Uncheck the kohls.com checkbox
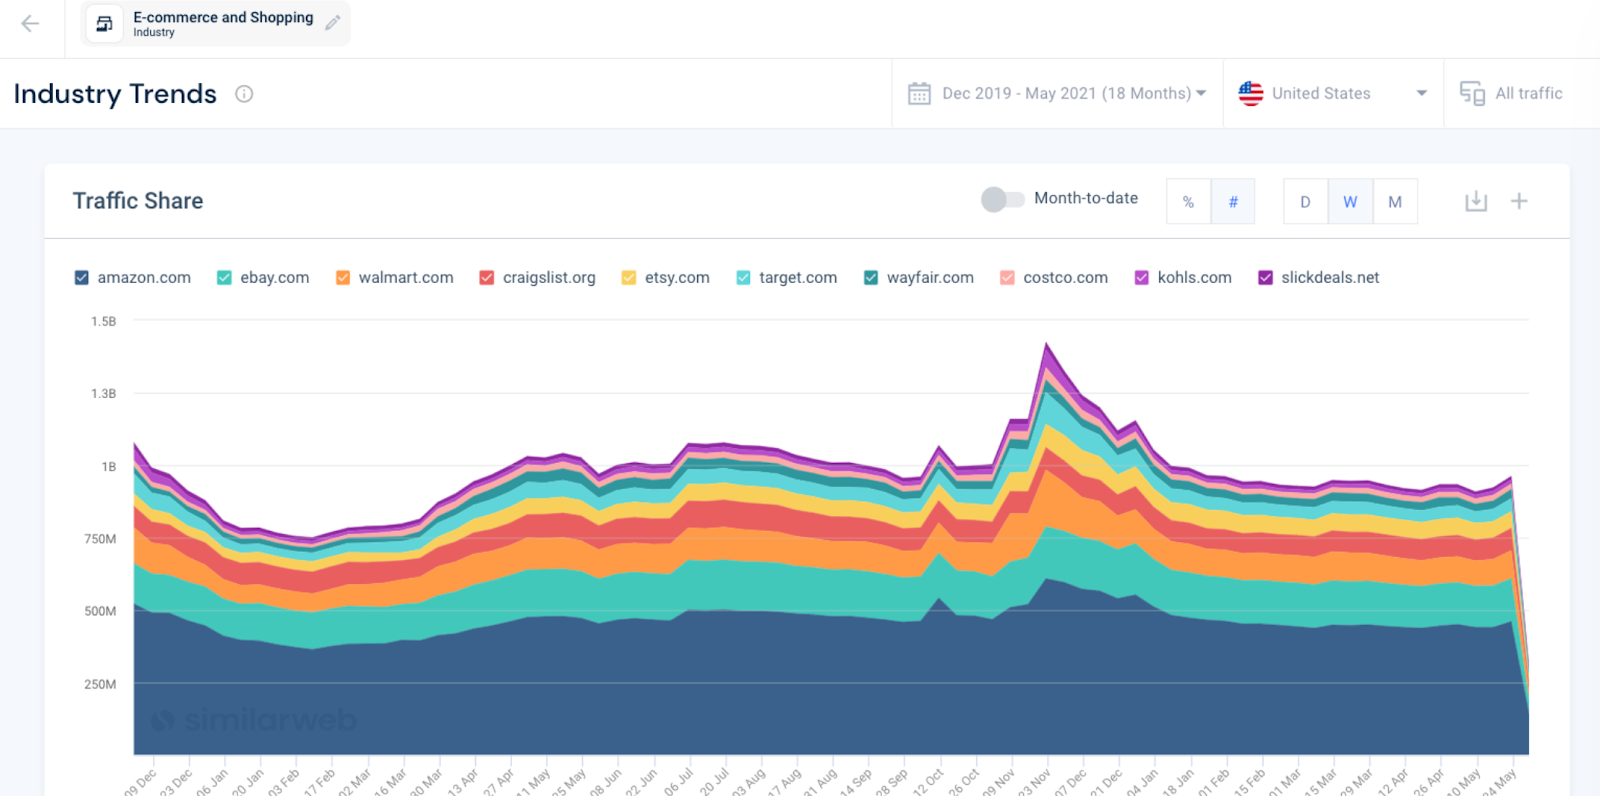 1142,278
